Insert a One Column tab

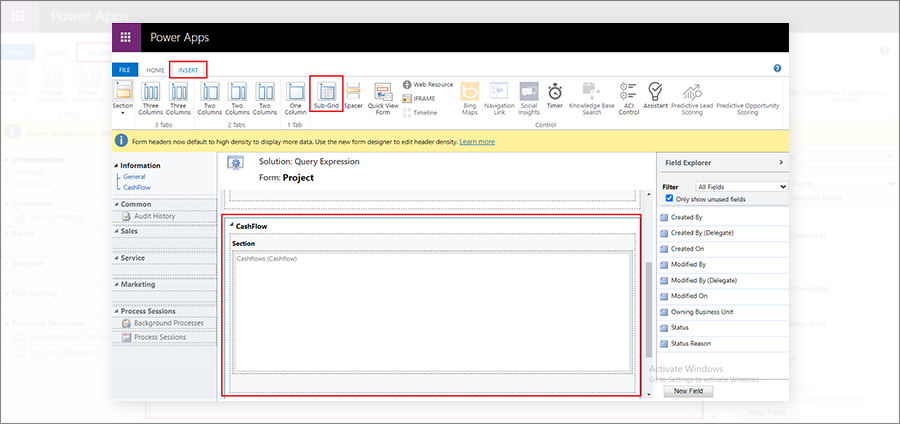296,98
